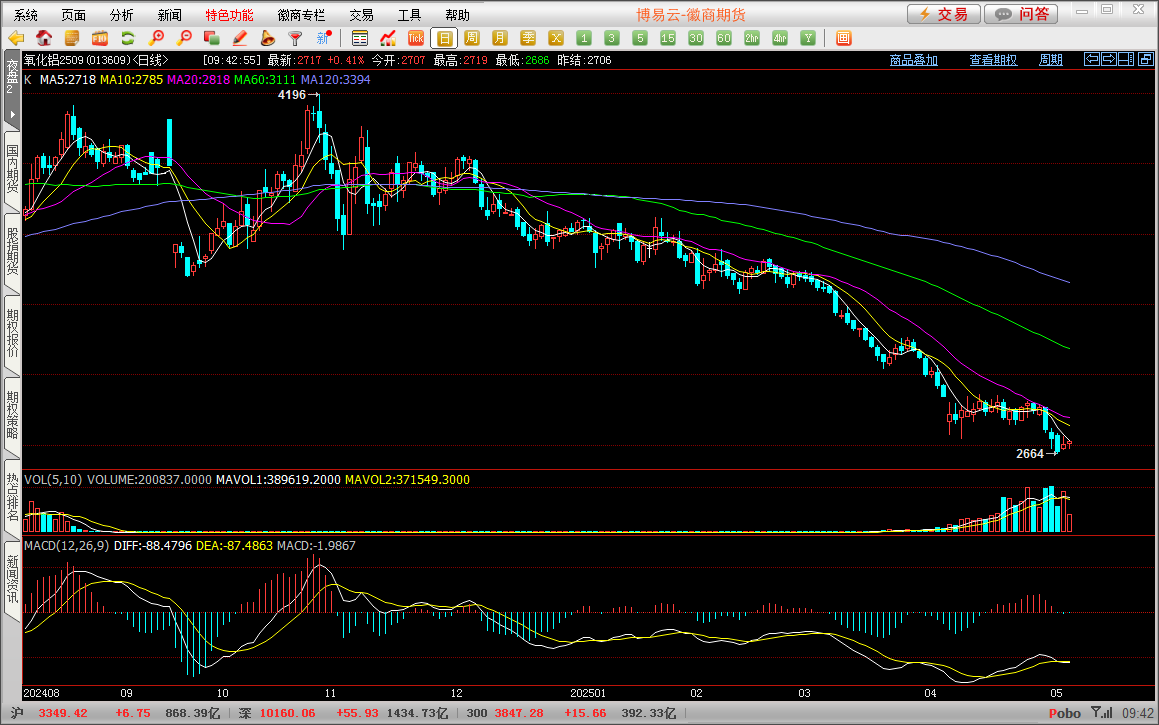Select the X custom period button

tap(557, 38)
